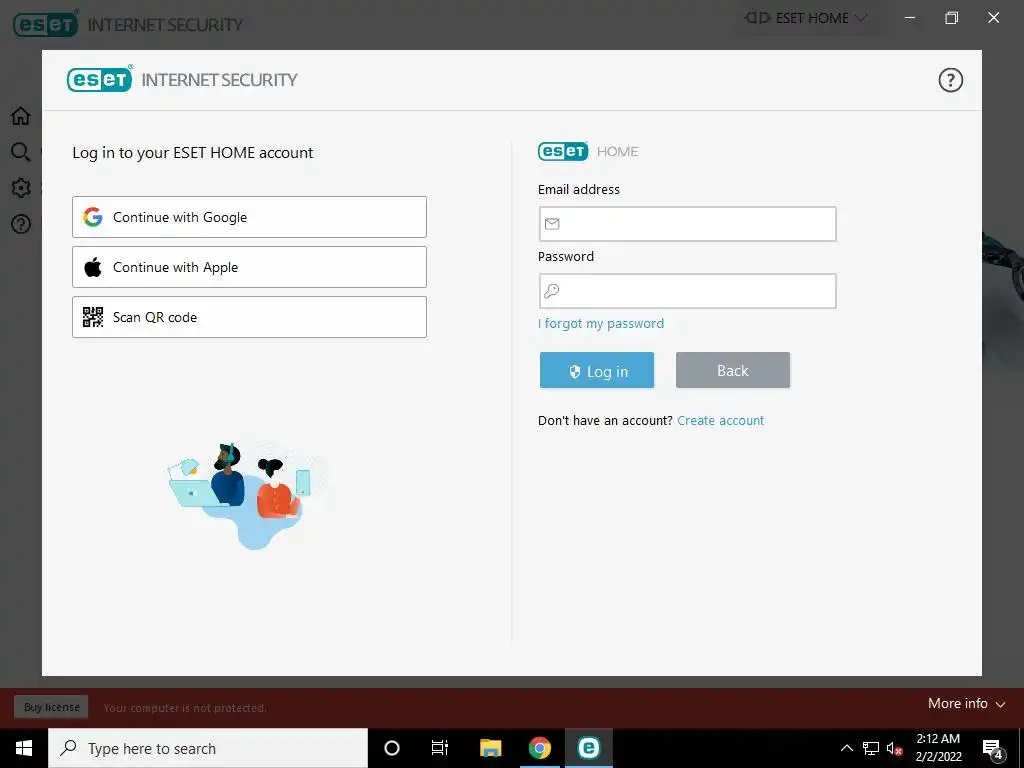
Task: Continue with Apple sign-in
Action: 249,267
